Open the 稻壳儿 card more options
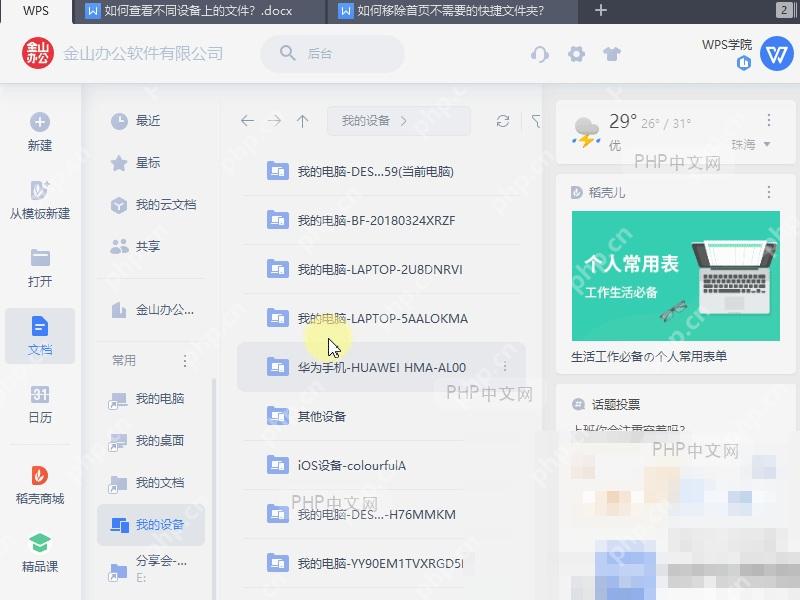The width and height of the screenshot is (800, 600). [768, 192]
